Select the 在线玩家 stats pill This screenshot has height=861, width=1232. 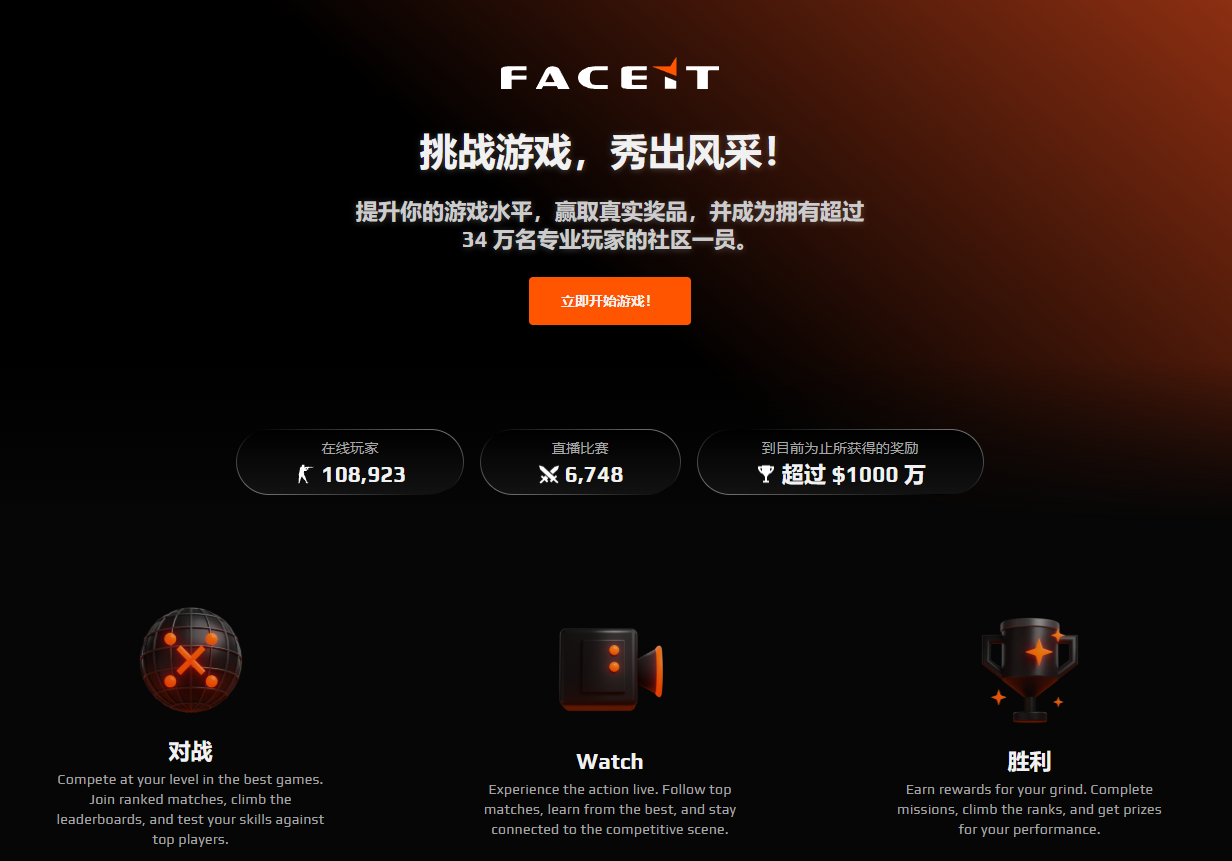(x=350, y=462)
